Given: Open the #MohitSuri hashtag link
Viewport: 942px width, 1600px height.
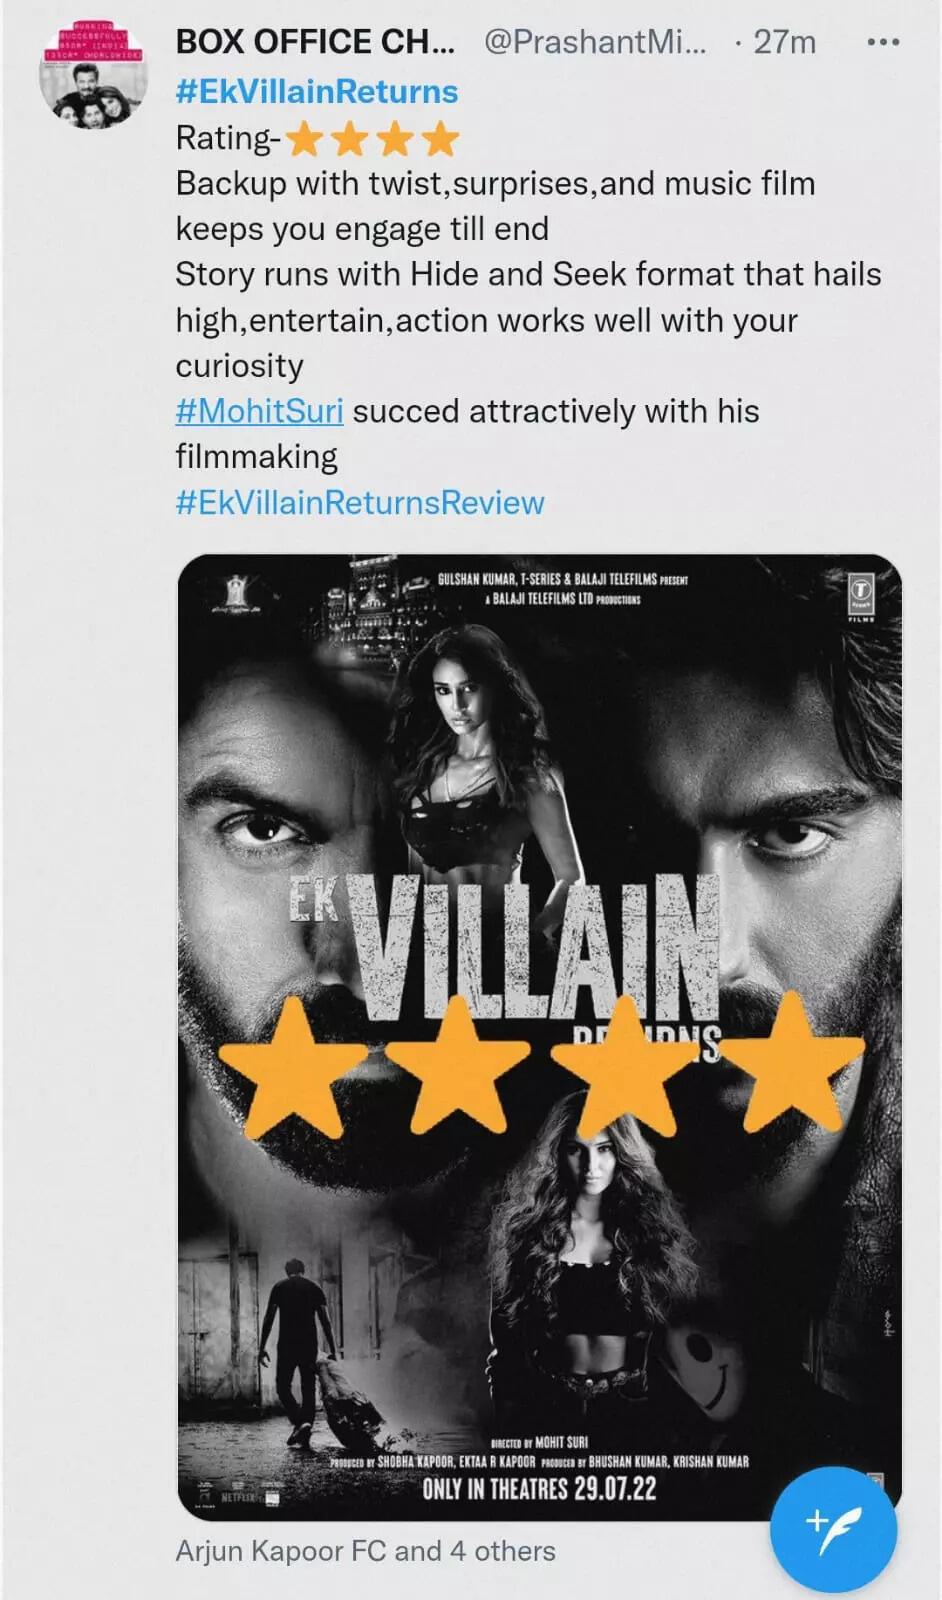Looking at the screenshot, I should coord(259,411).
